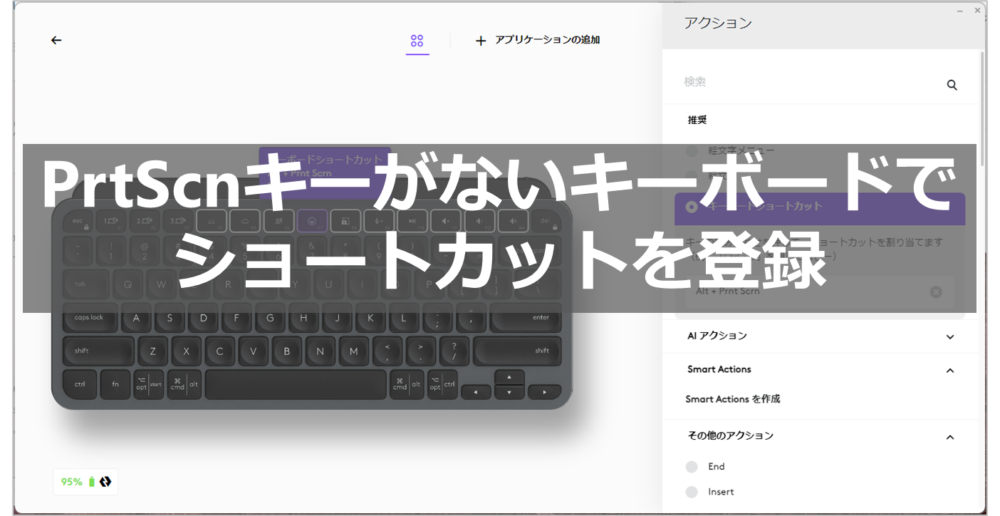Expand the AI アクション section
Image resolution: width=1000 pixels, height=516 pixels.
[950, 337]
